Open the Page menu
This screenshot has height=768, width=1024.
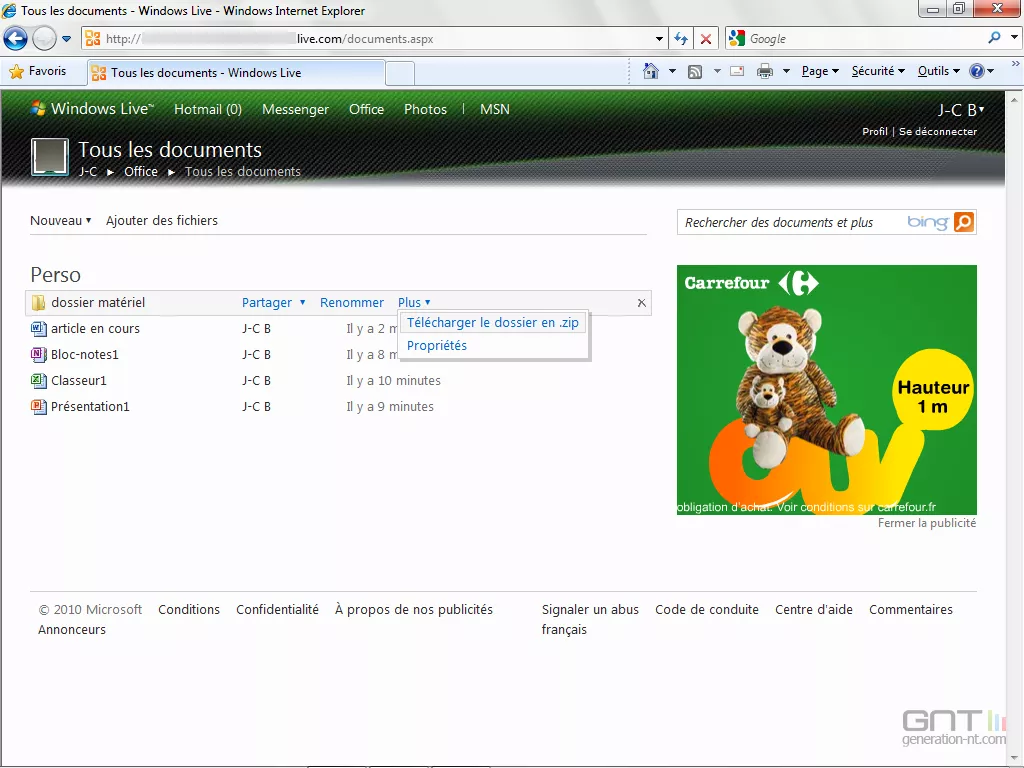820,71
